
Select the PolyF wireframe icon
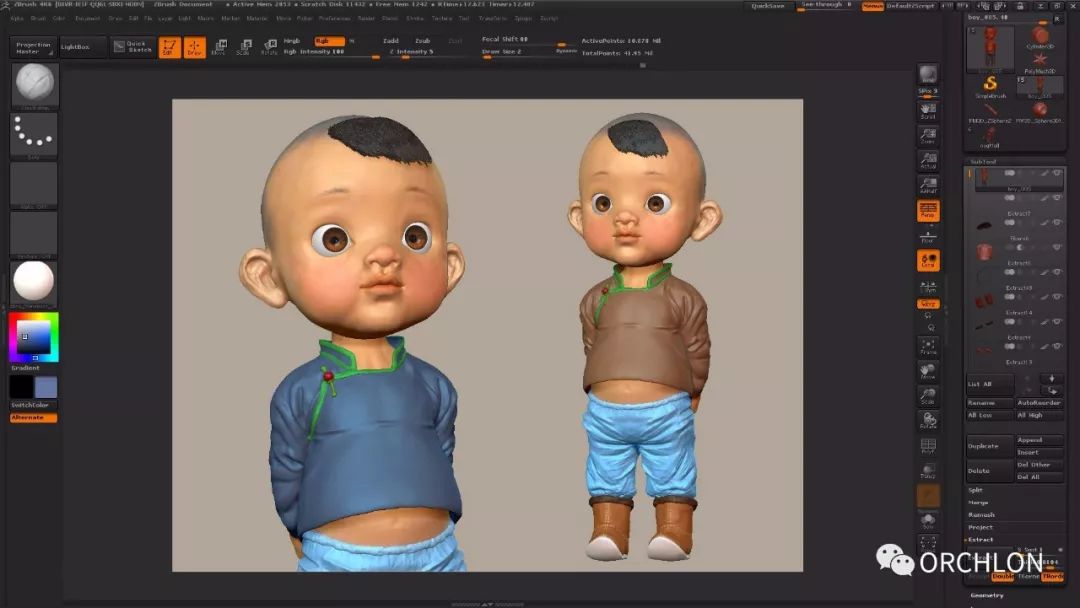[928, 446]
